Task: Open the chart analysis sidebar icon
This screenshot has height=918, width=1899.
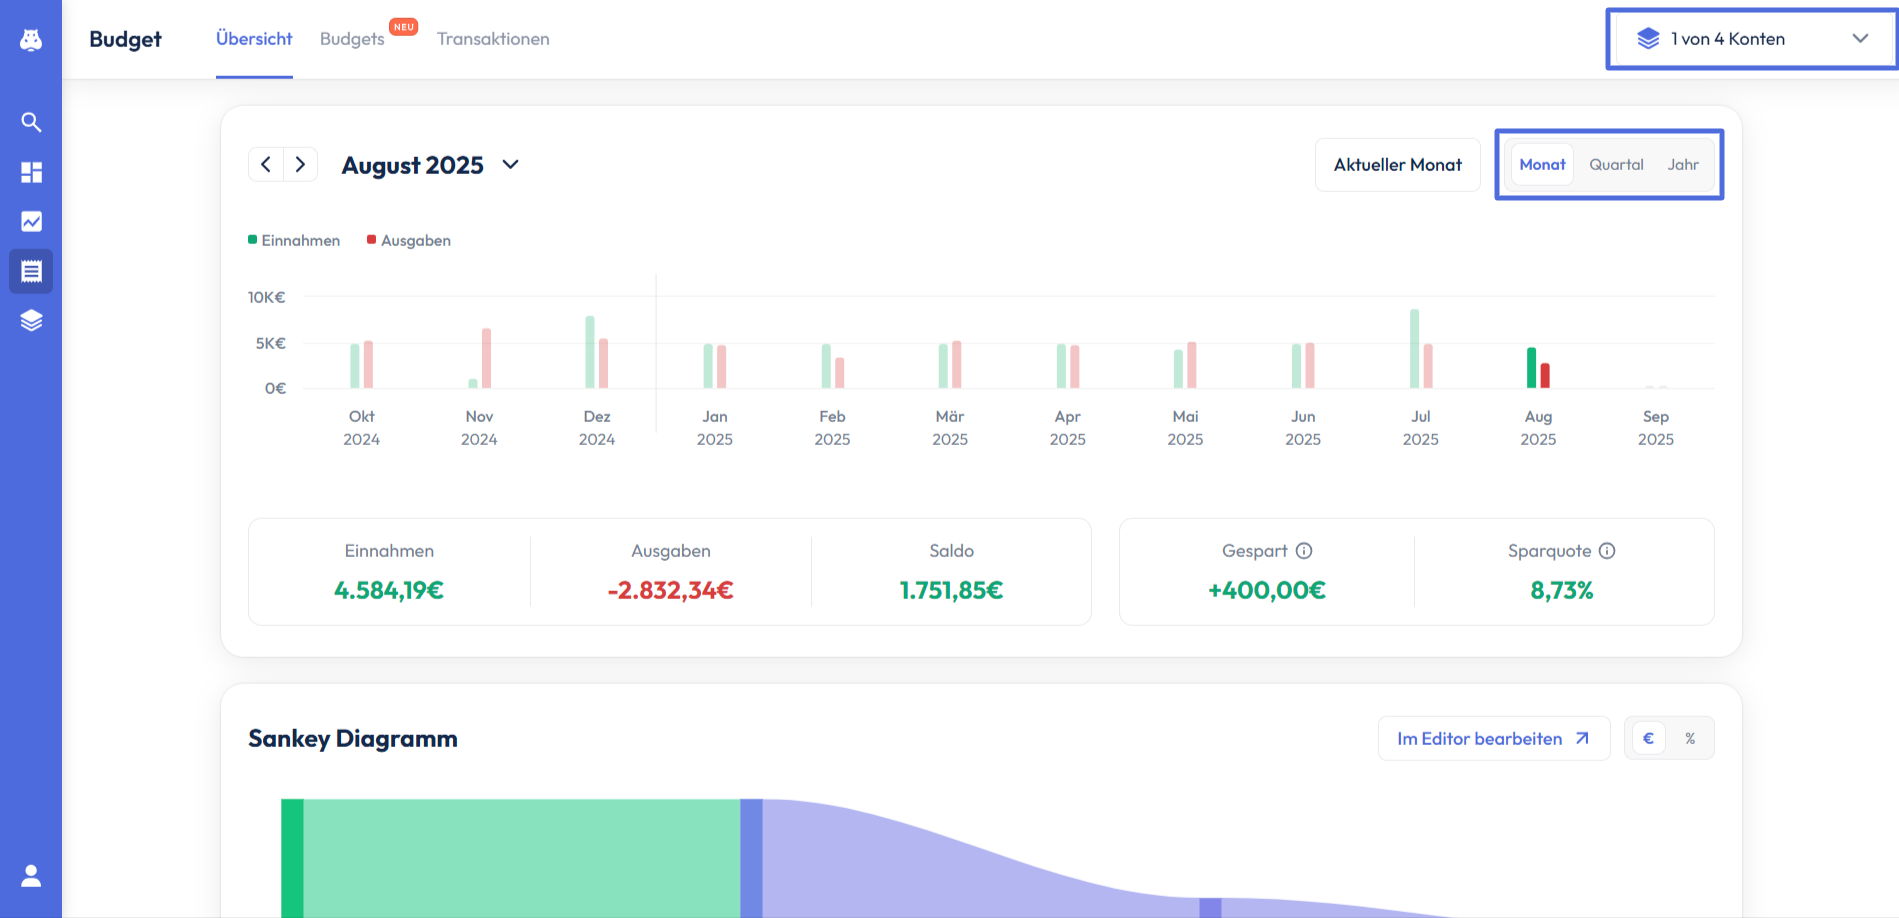Action: pyautogui.click(x=31, y=221)
